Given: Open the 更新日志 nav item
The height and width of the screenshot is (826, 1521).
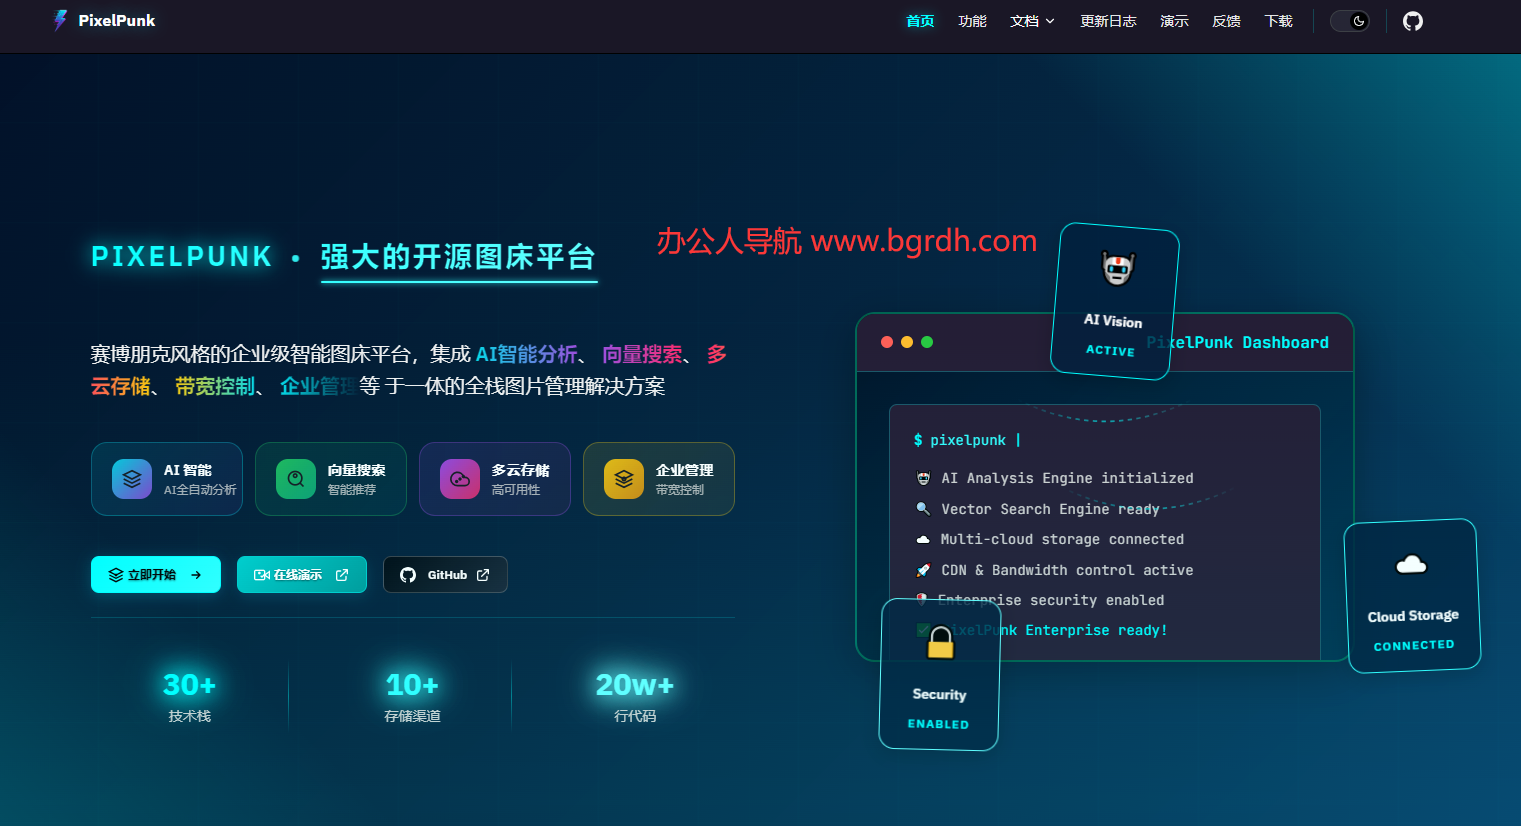Looking at the screenshot, I should point(1108,21).
